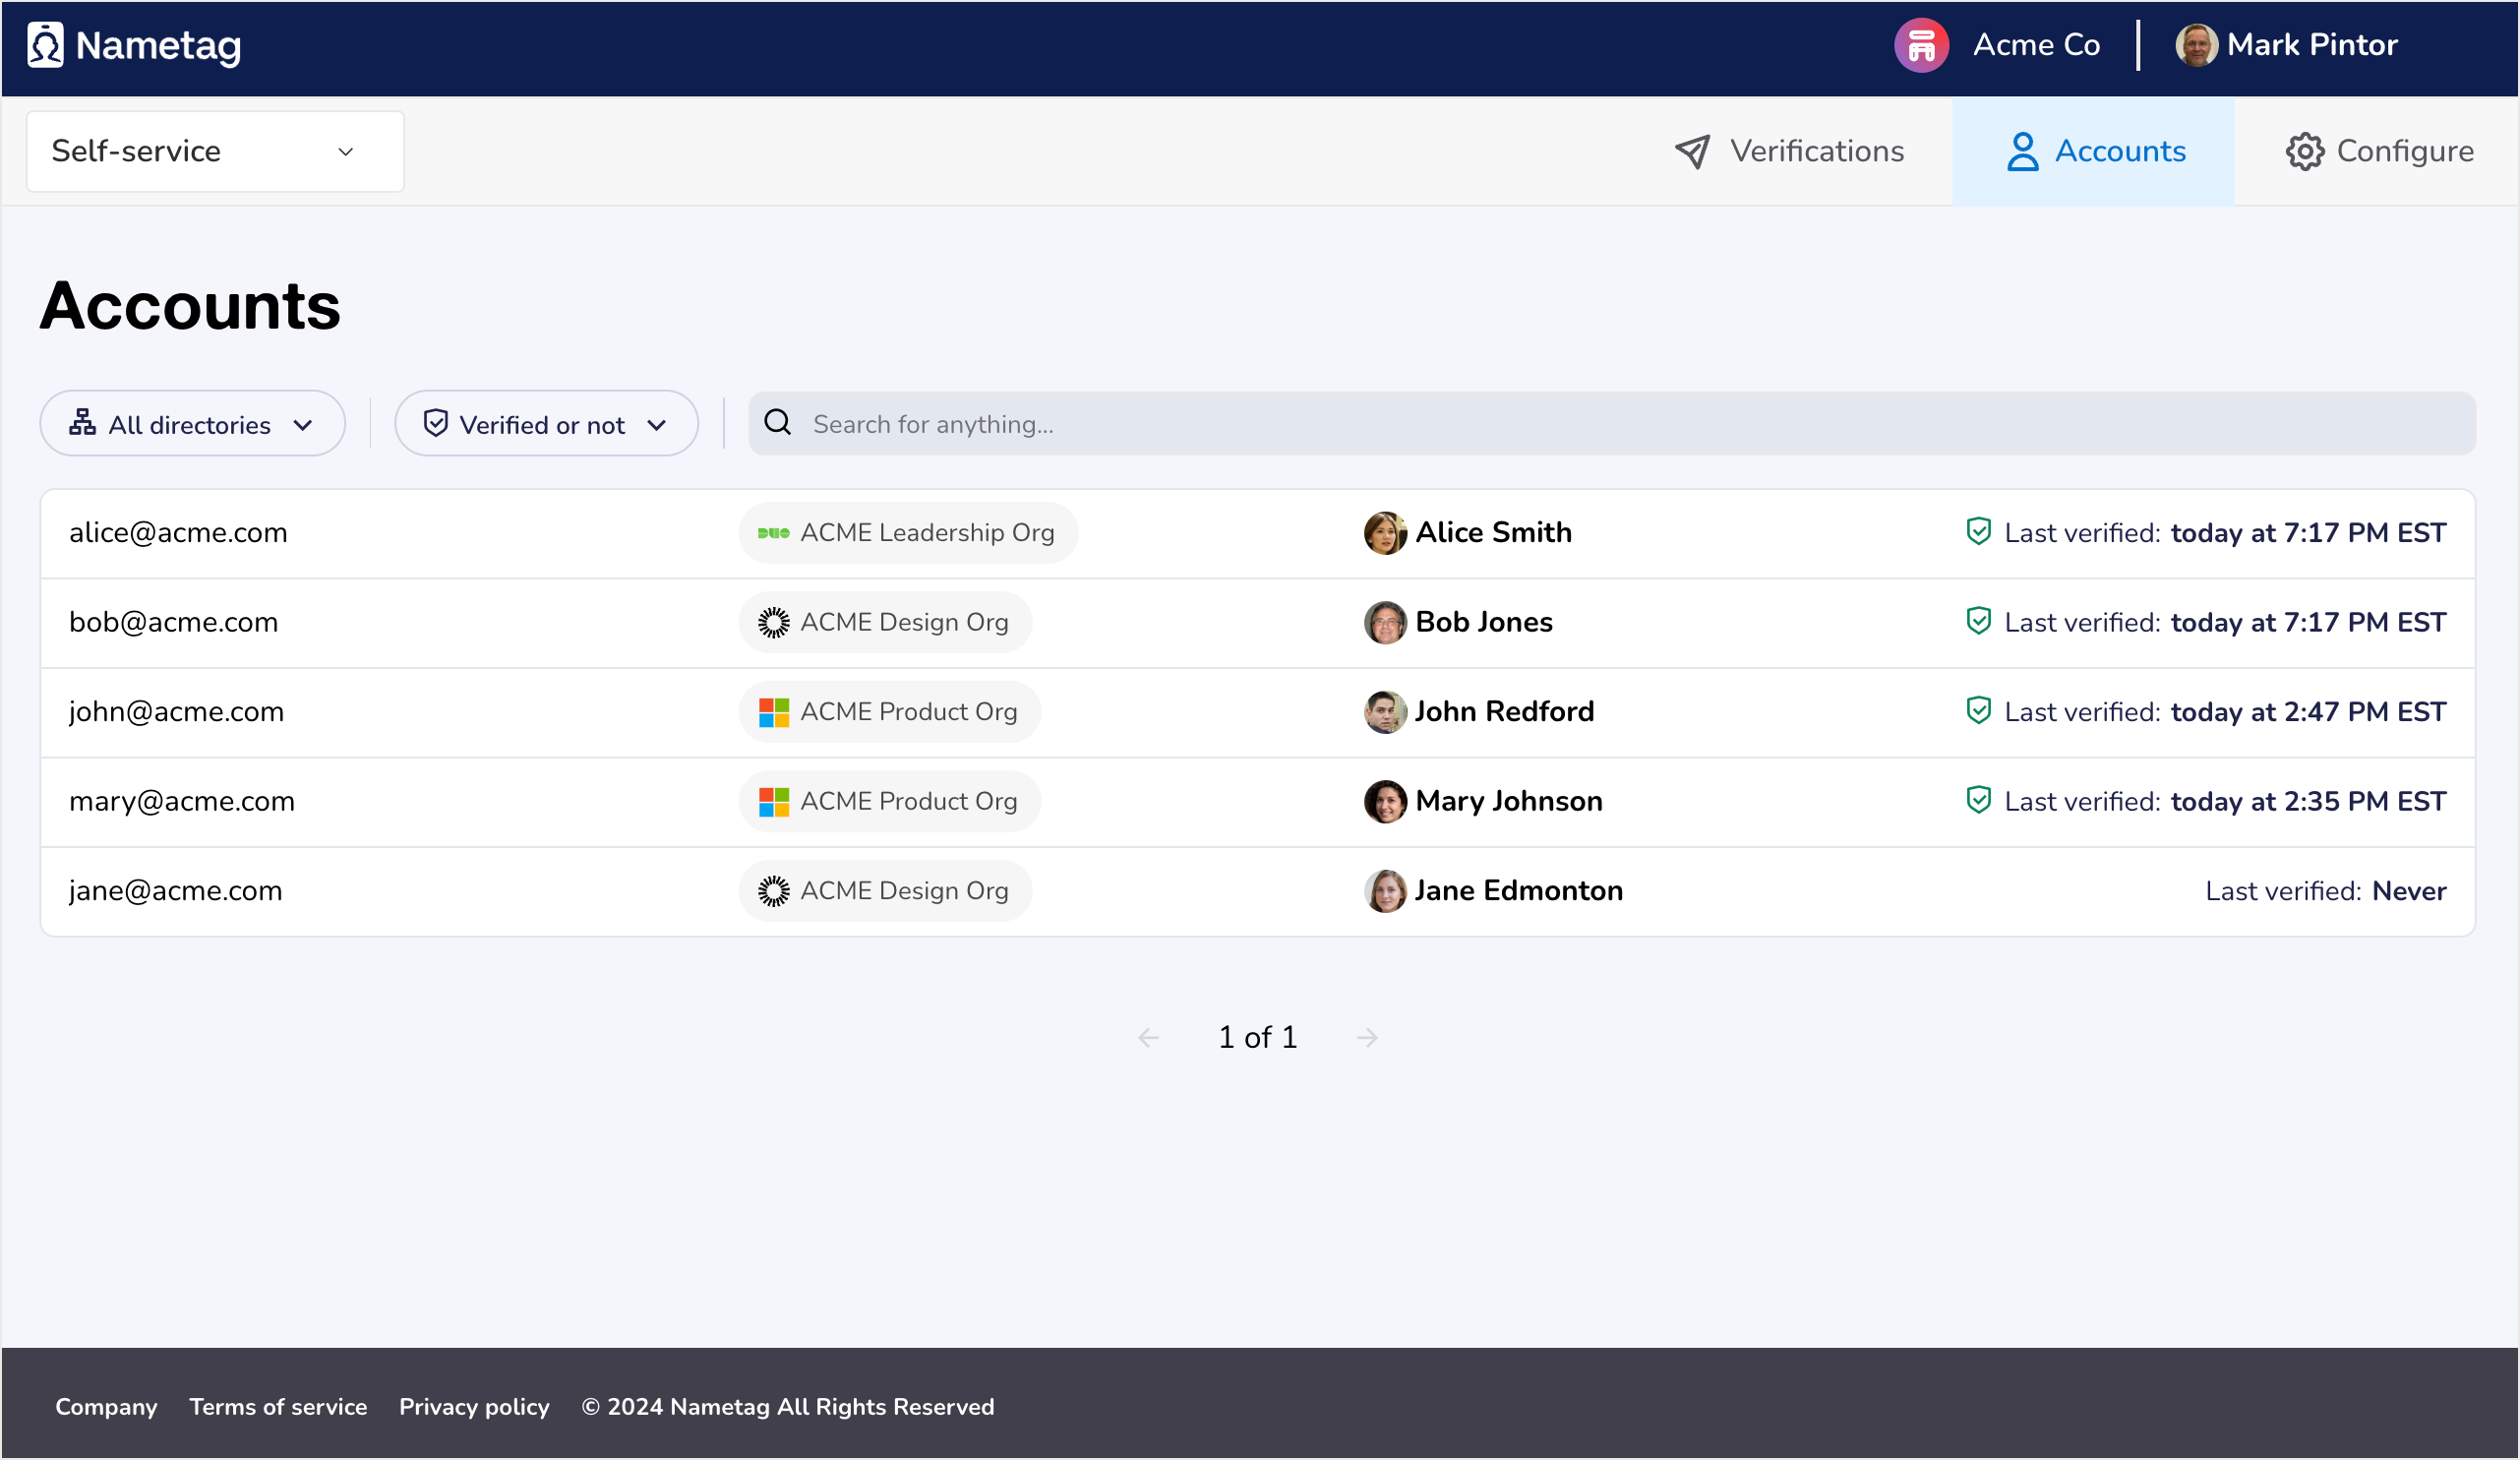Click Mary Johnson's avatar photo

click(1385, 802)
